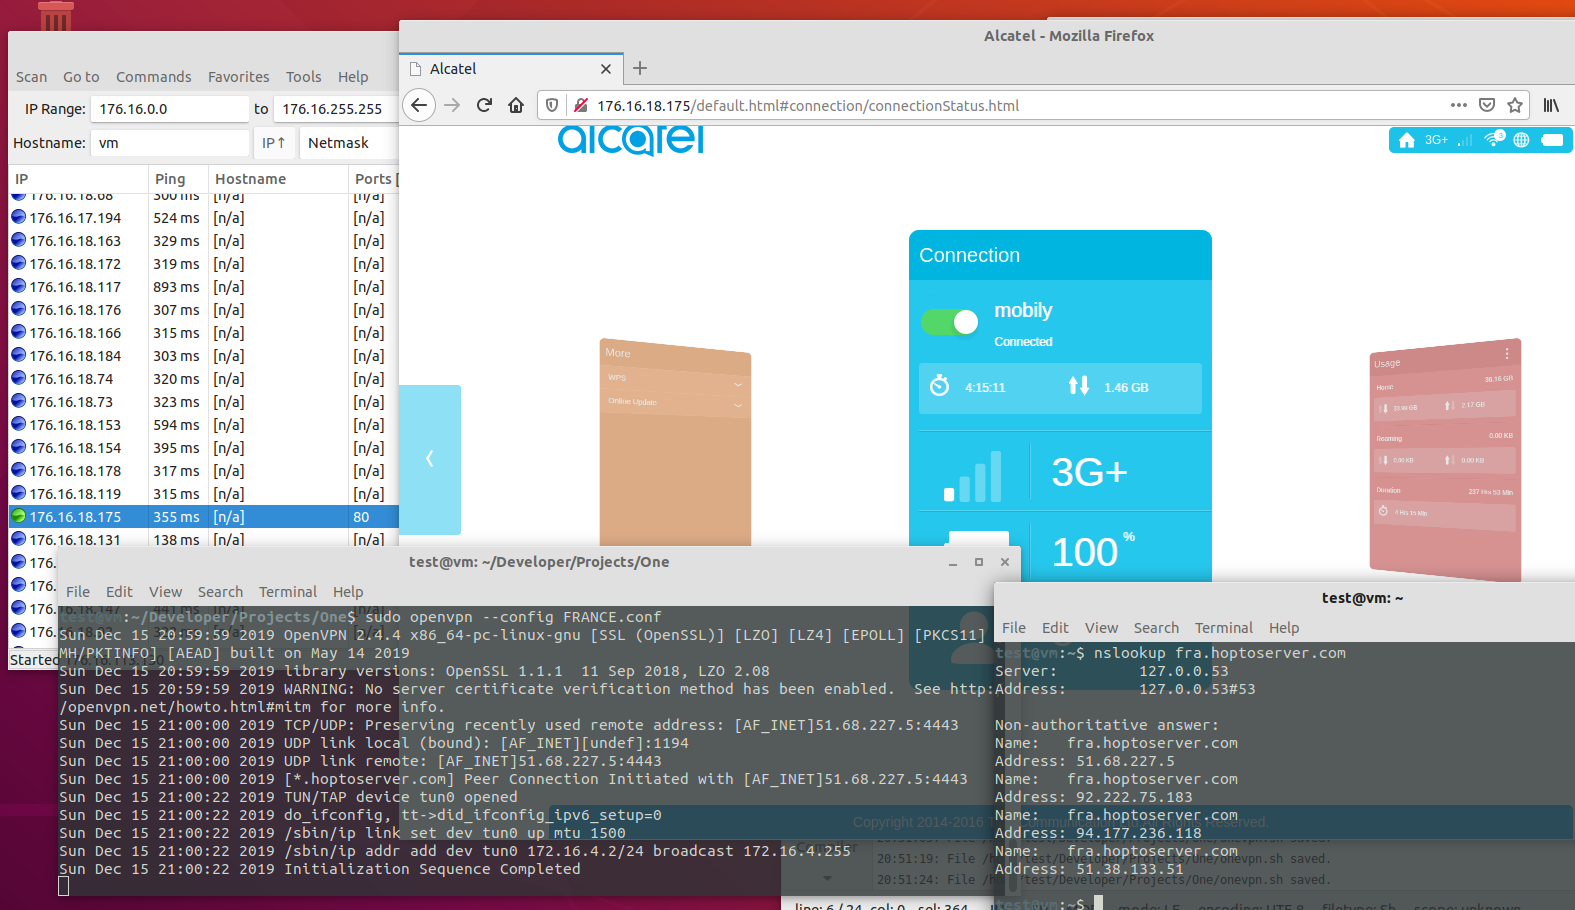The width and height of the screenshot is (1575, 910).
Task: Select the row for 176.16.17.194
Action: tap(204, 218)
